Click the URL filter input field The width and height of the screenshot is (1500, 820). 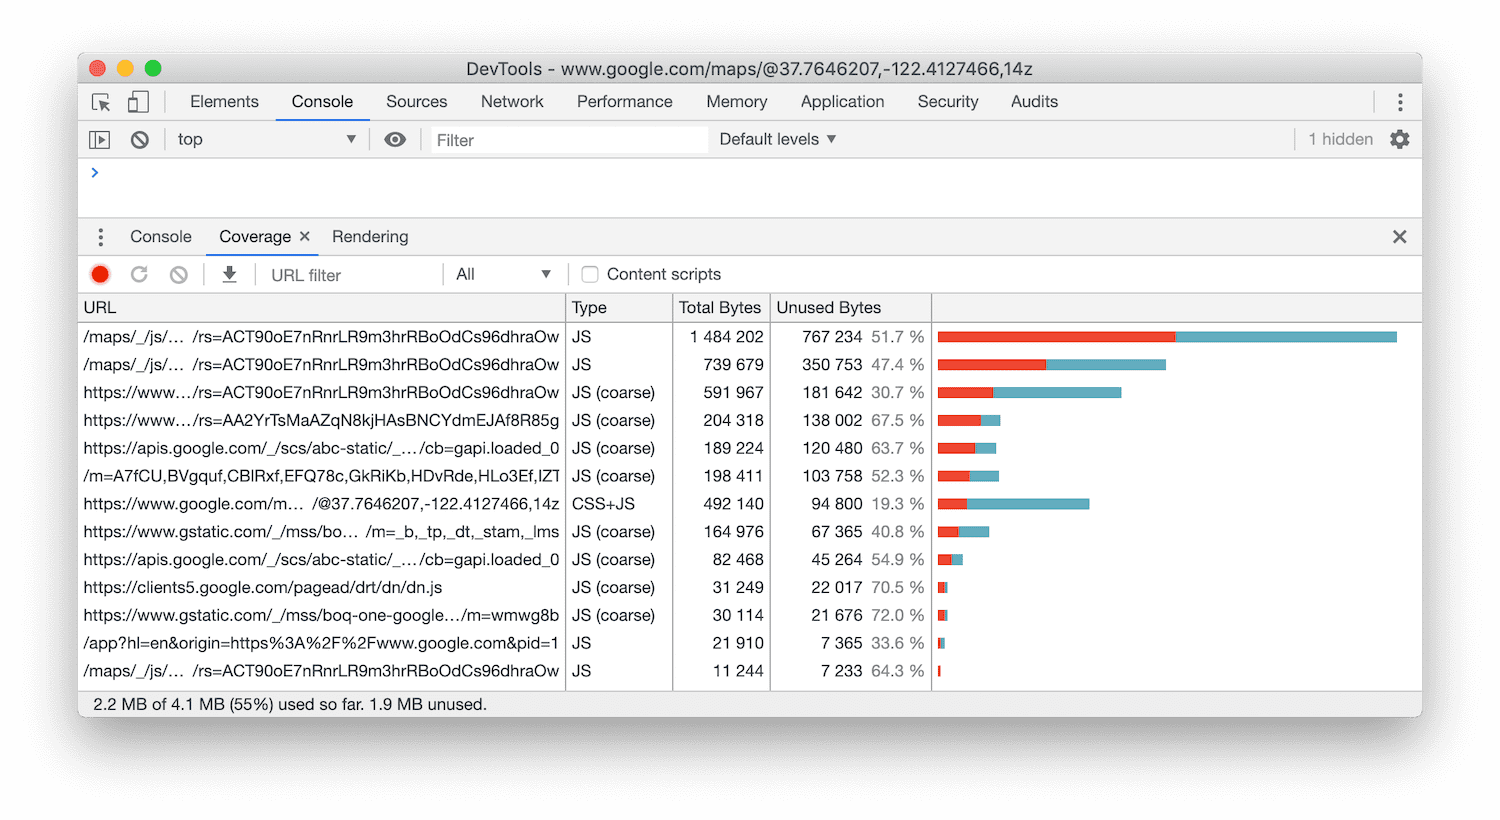click(350, 275)
